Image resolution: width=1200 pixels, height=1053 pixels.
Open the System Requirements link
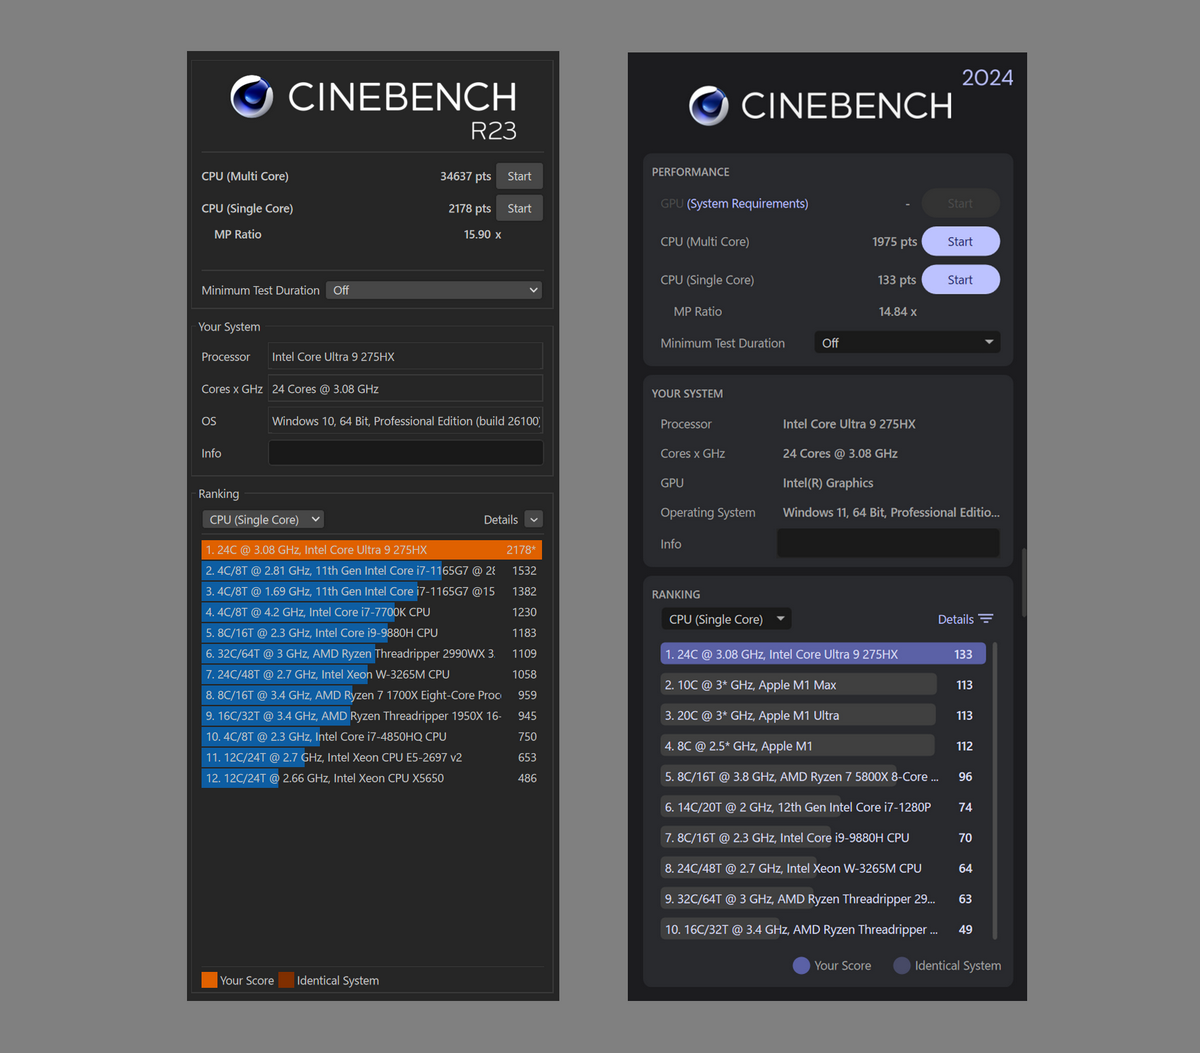pyautogui.click(x=747, y=203)
